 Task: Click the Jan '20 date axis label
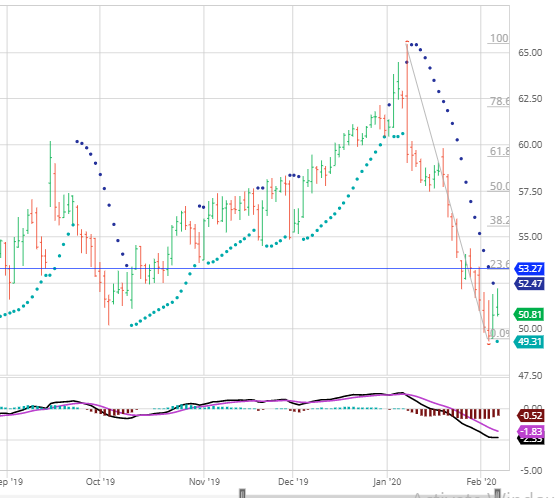pyautogui.click(x=387, y=482)
